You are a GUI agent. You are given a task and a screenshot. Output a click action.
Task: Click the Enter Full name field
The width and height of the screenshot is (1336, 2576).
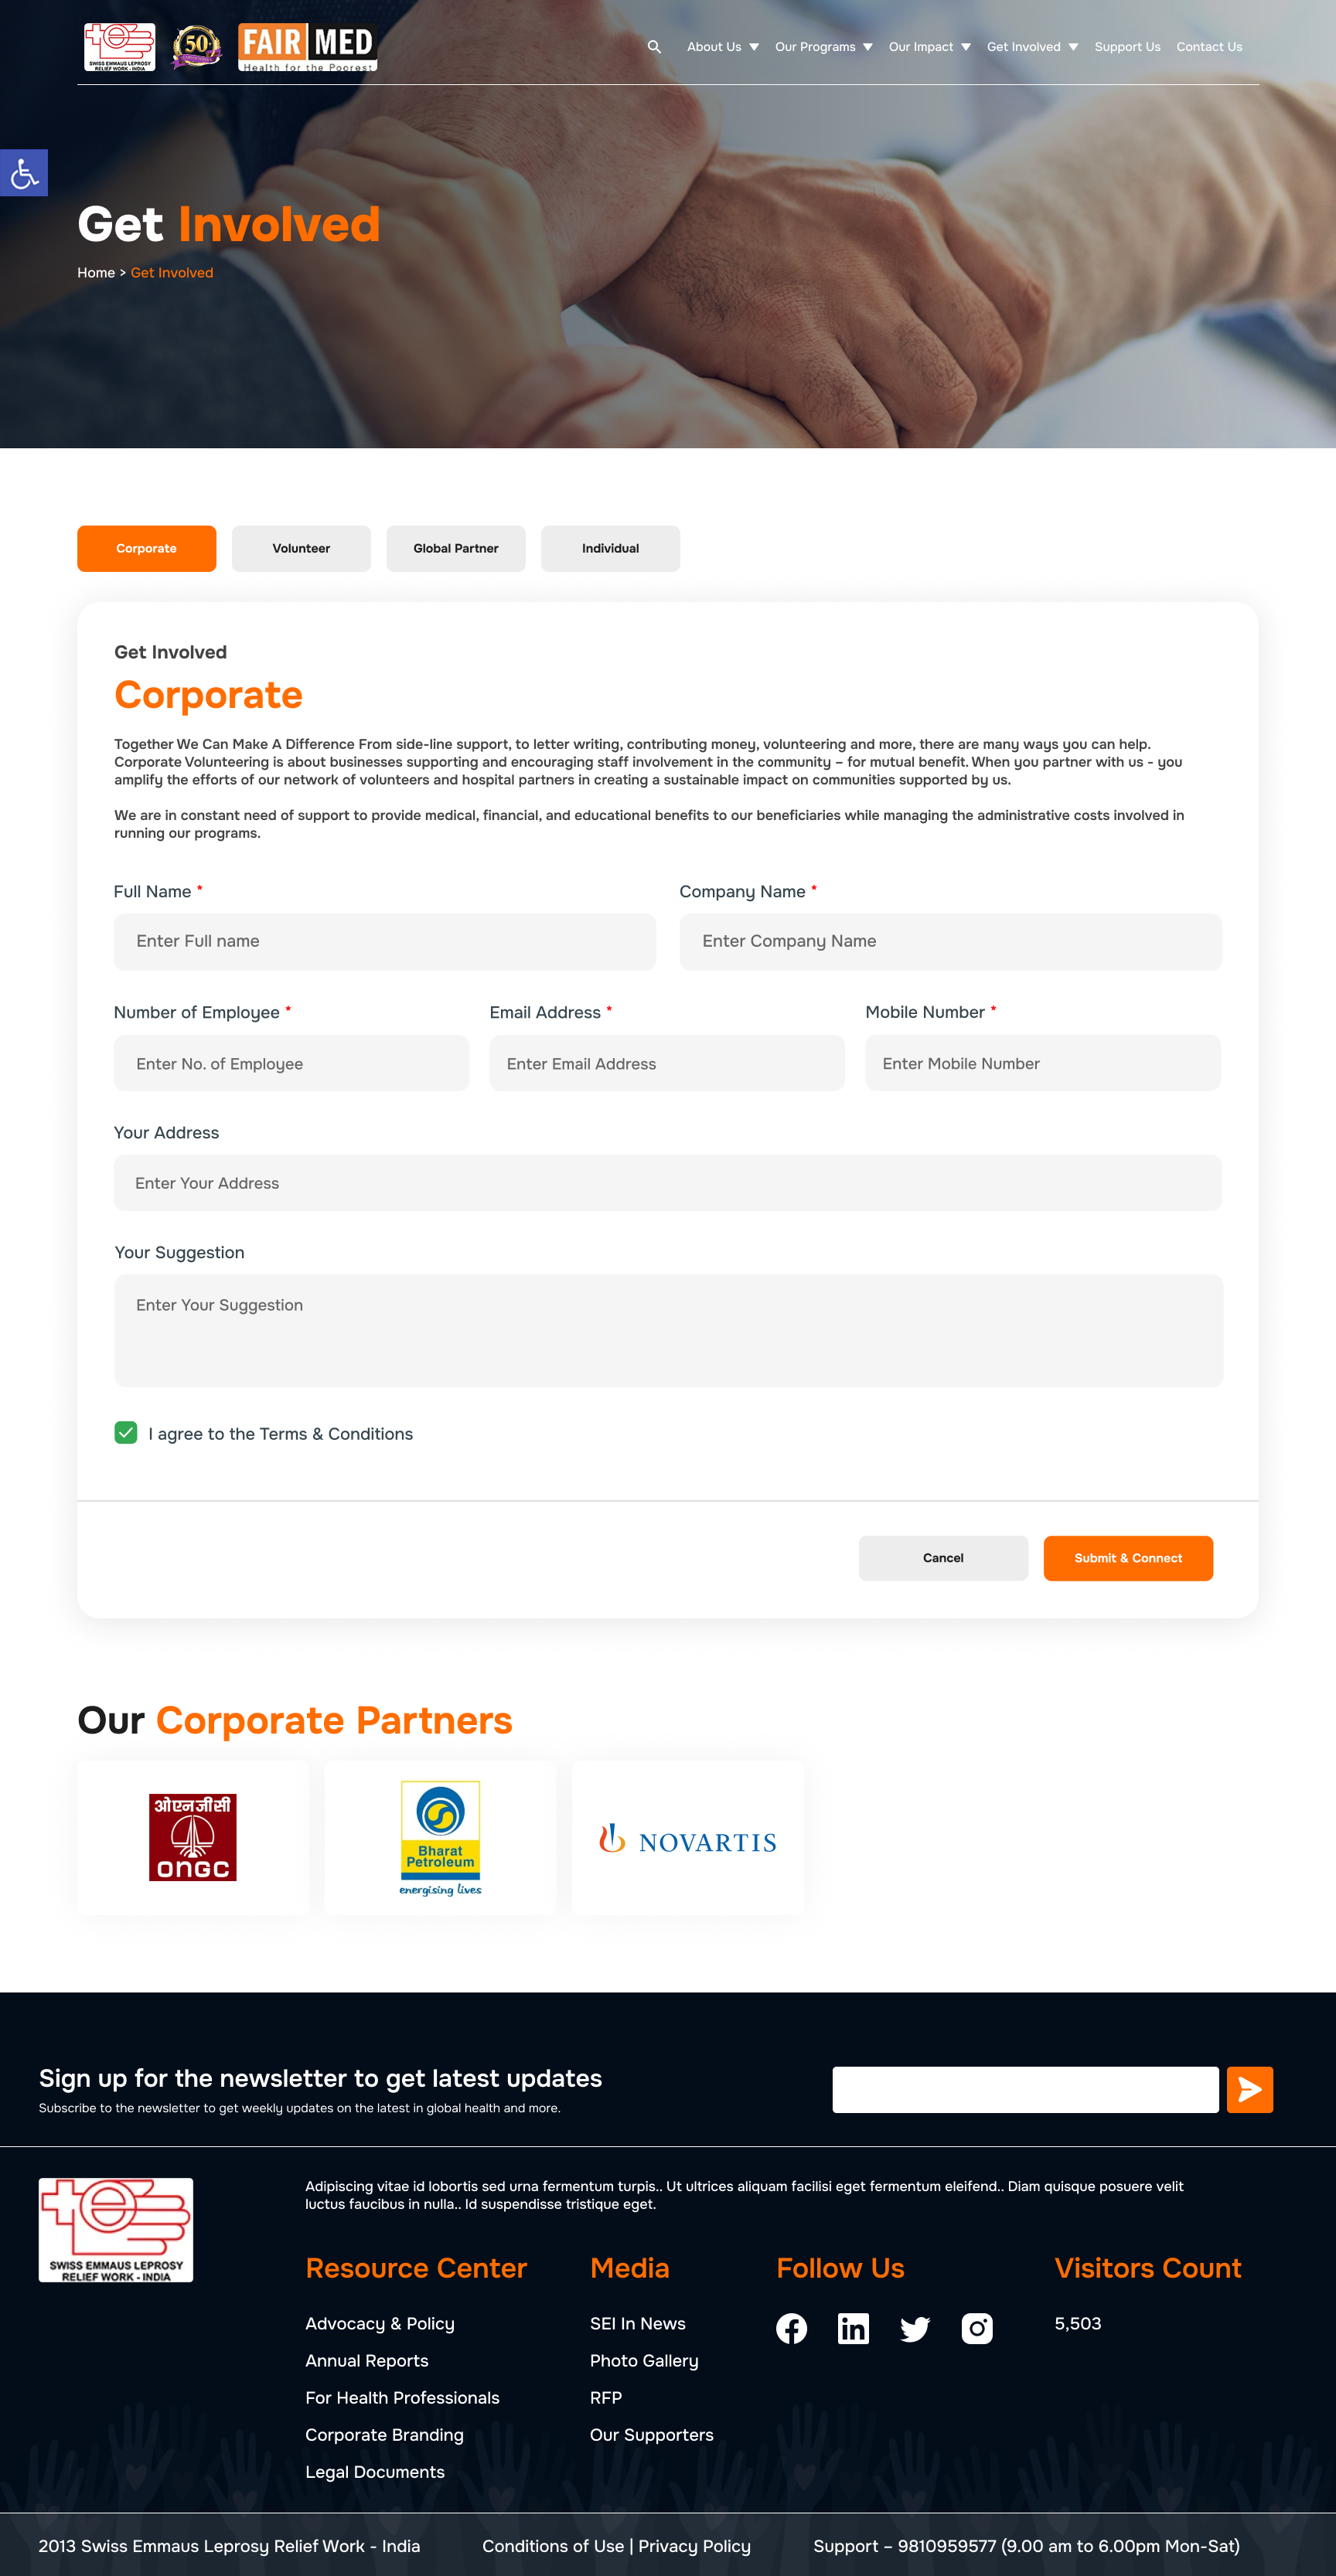pos(384,941)
